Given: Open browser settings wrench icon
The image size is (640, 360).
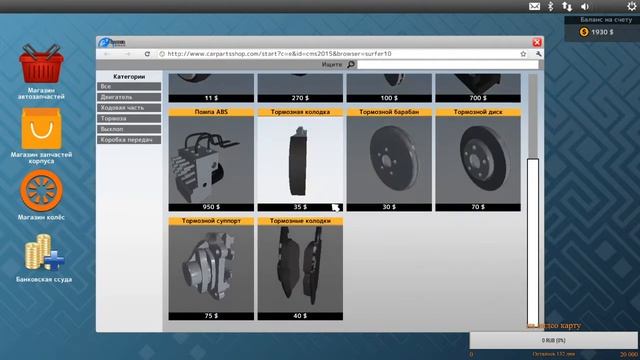Looking at the screenshot, I should [538, 54].
